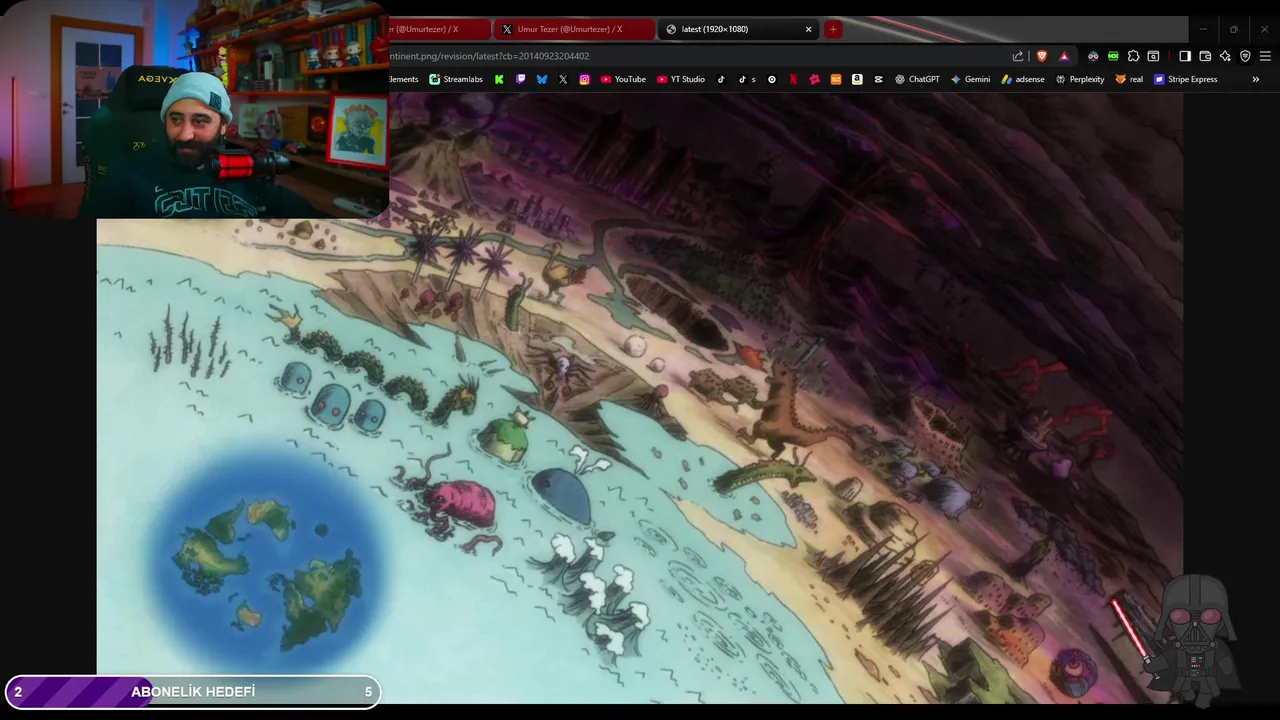Open the Bluesky butterfly bookmark
The height and width of the screenshot is (720, 1280).
click(x=542, y=79)
